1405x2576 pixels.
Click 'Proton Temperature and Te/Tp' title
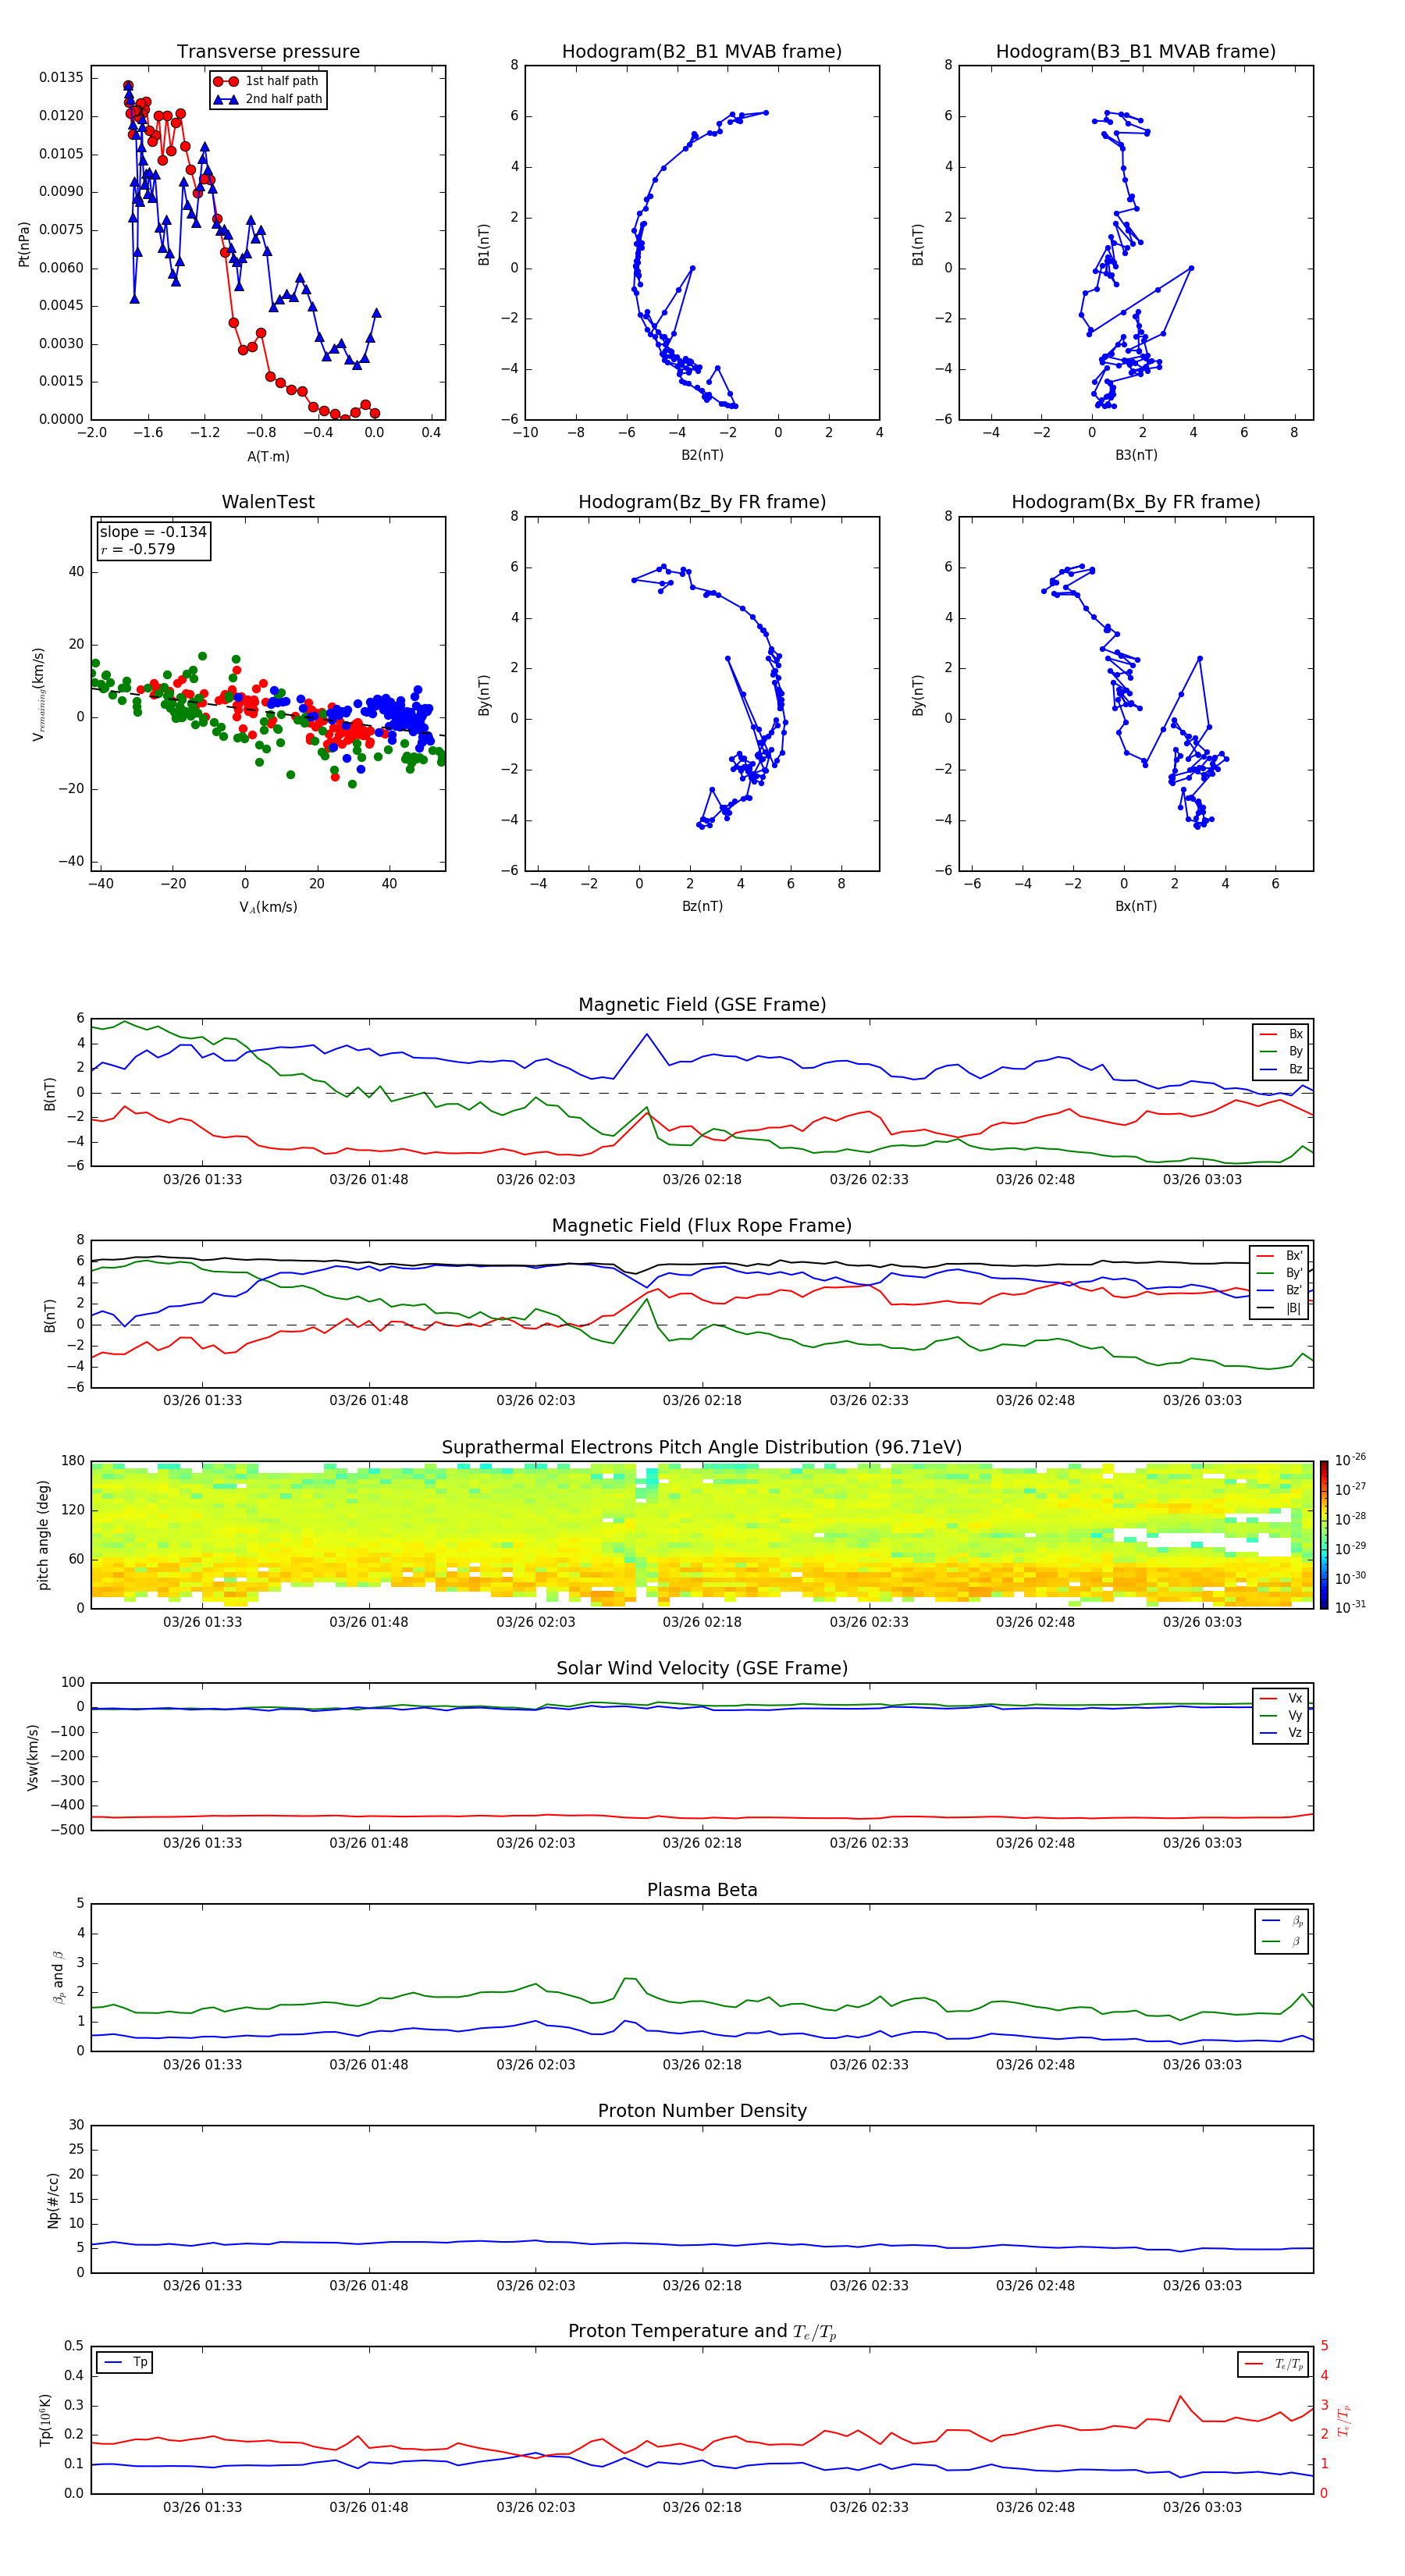[x=702, y=2332]
